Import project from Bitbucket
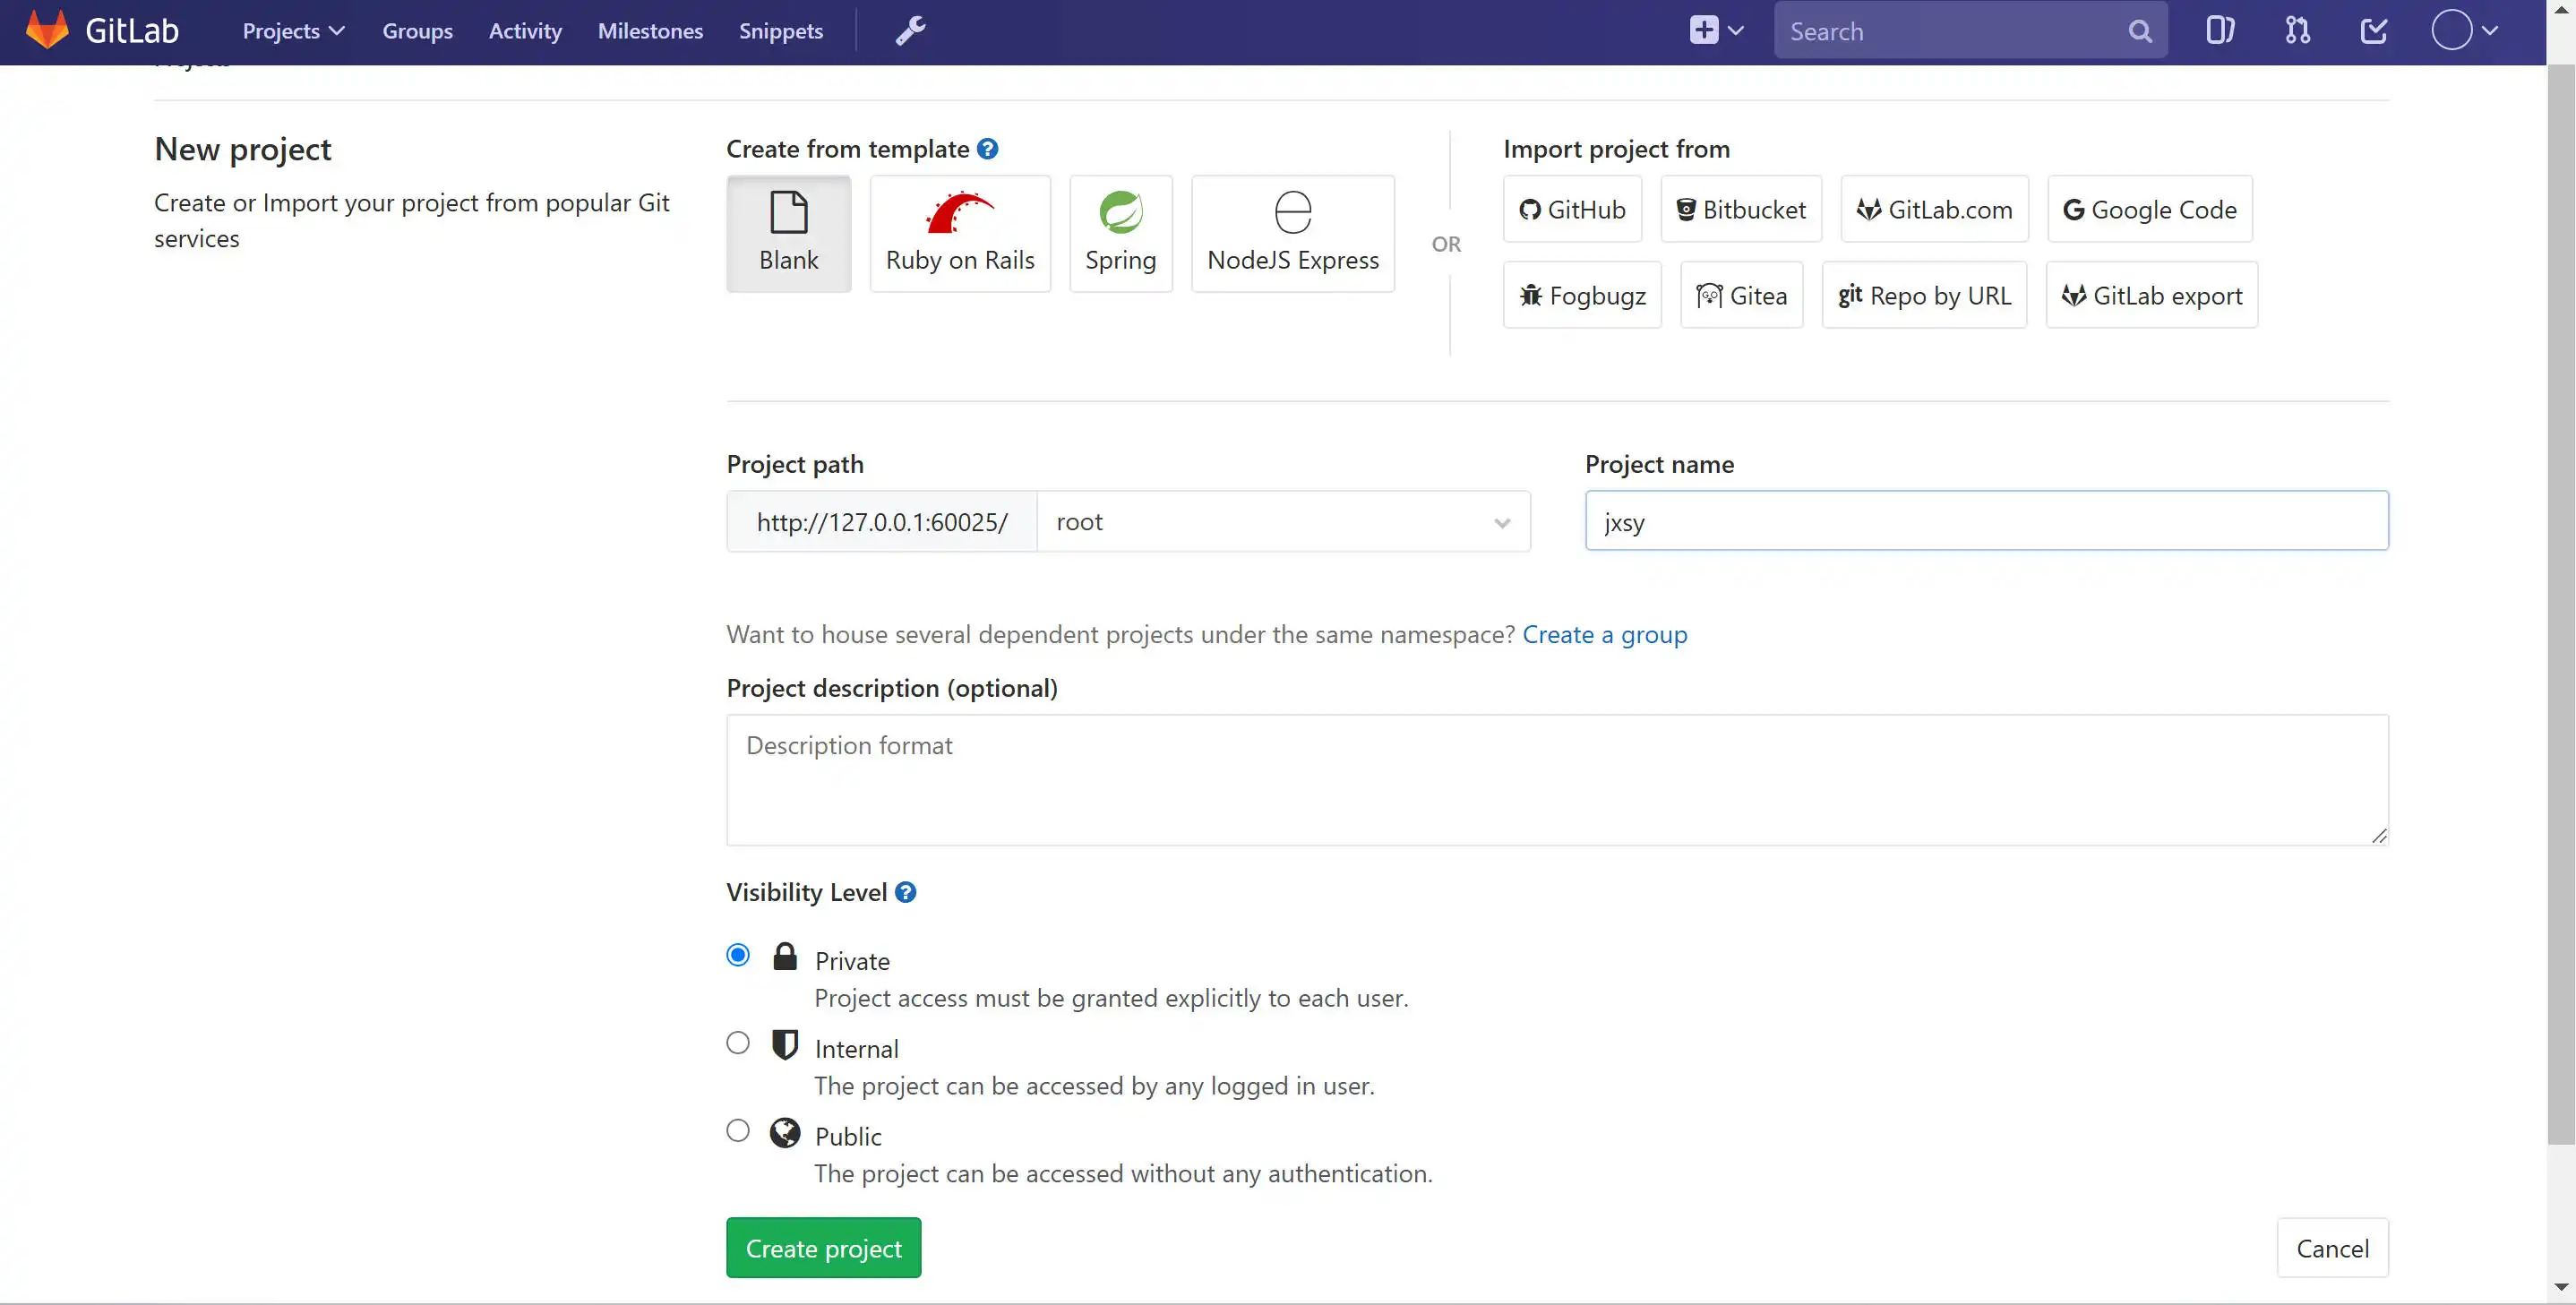This screenshot has width=2576, height=1305. pyautogui.click(x=1741, y=209)
